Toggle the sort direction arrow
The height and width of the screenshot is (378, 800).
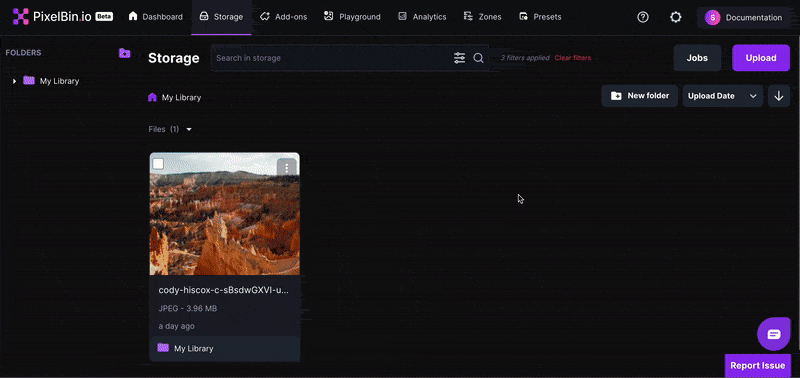[779, 96]
